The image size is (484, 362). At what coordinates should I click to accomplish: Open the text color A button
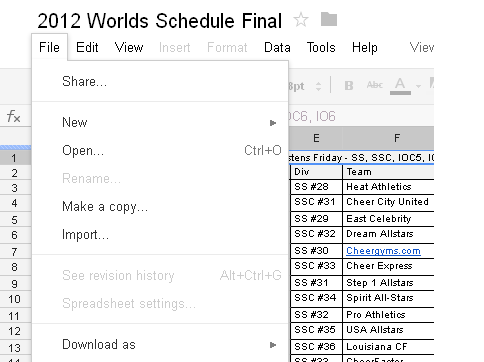(x=400, y=86)
